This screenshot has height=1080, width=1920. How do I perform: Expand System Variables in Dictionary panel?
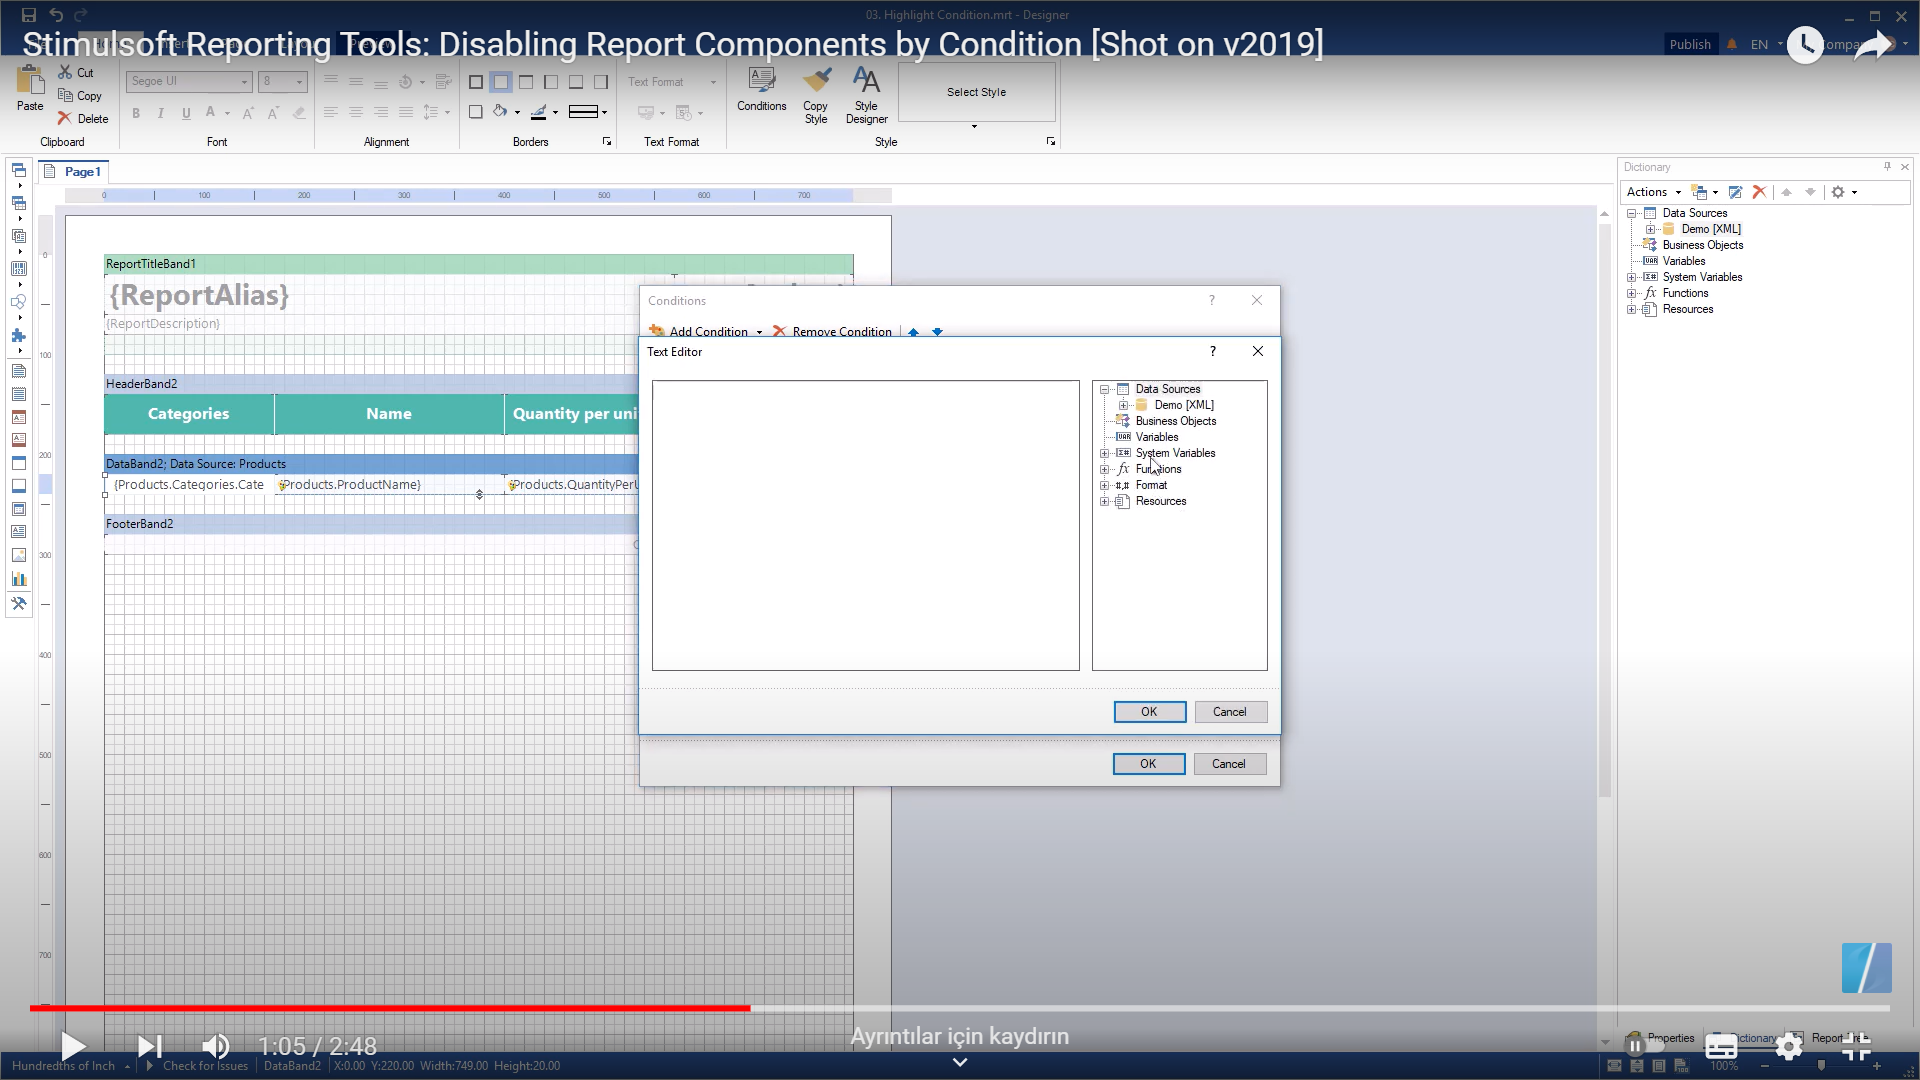point(1631,277)
